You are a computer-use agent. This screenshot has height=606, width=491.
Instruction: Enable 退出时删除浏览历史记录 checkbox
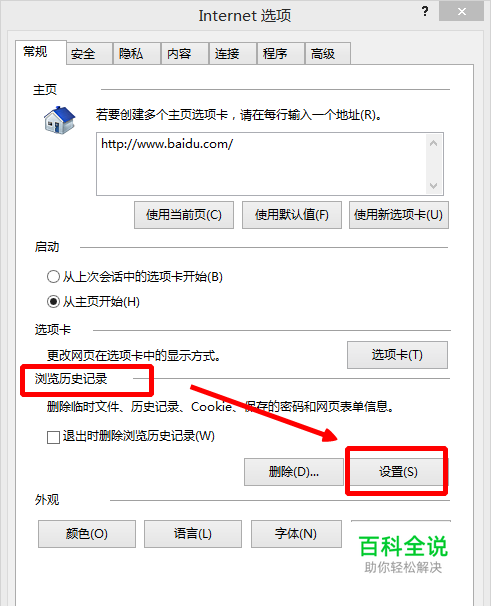pyautogui.click(x=53, y=437)
